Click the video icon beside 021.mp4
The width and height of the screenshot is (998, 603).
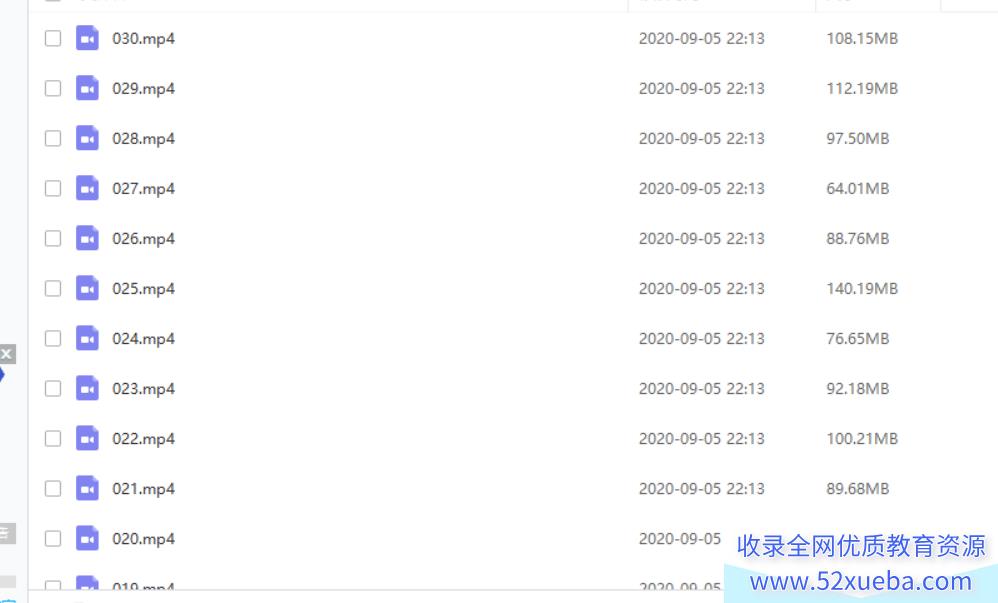tap(87, 488)
